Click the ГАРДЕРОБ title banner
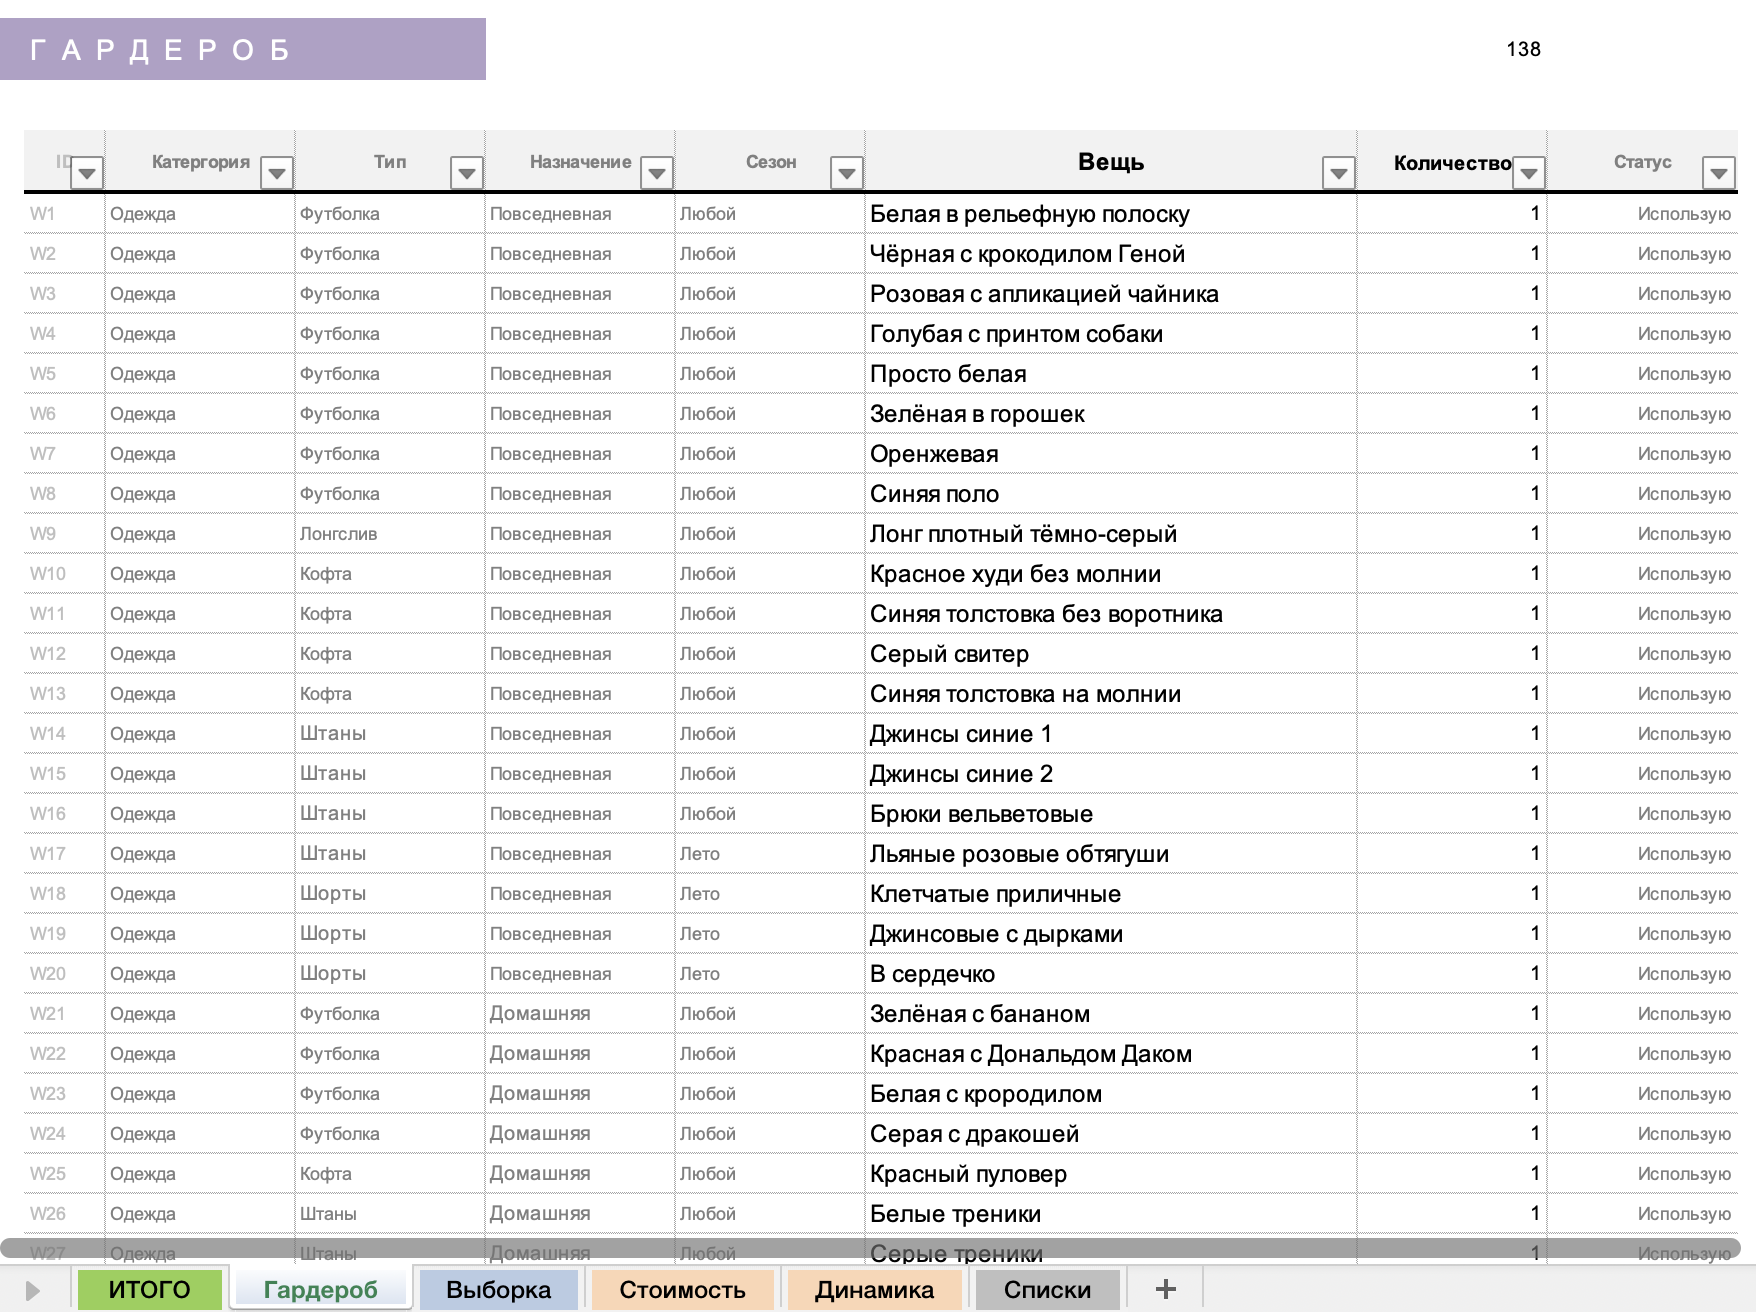This screenshot has height=1312, width=1756. pyautogui.click(x=243, y=49)
